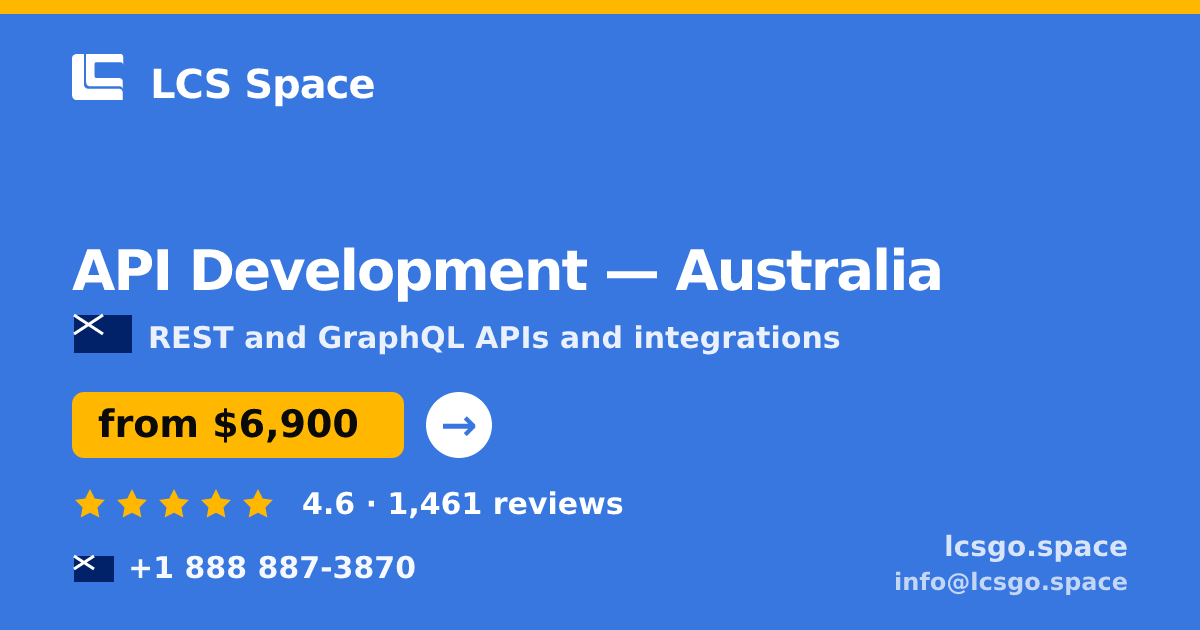The image size is (1200, 630).
Task: Click the fifth rating star
Action: 258,503
